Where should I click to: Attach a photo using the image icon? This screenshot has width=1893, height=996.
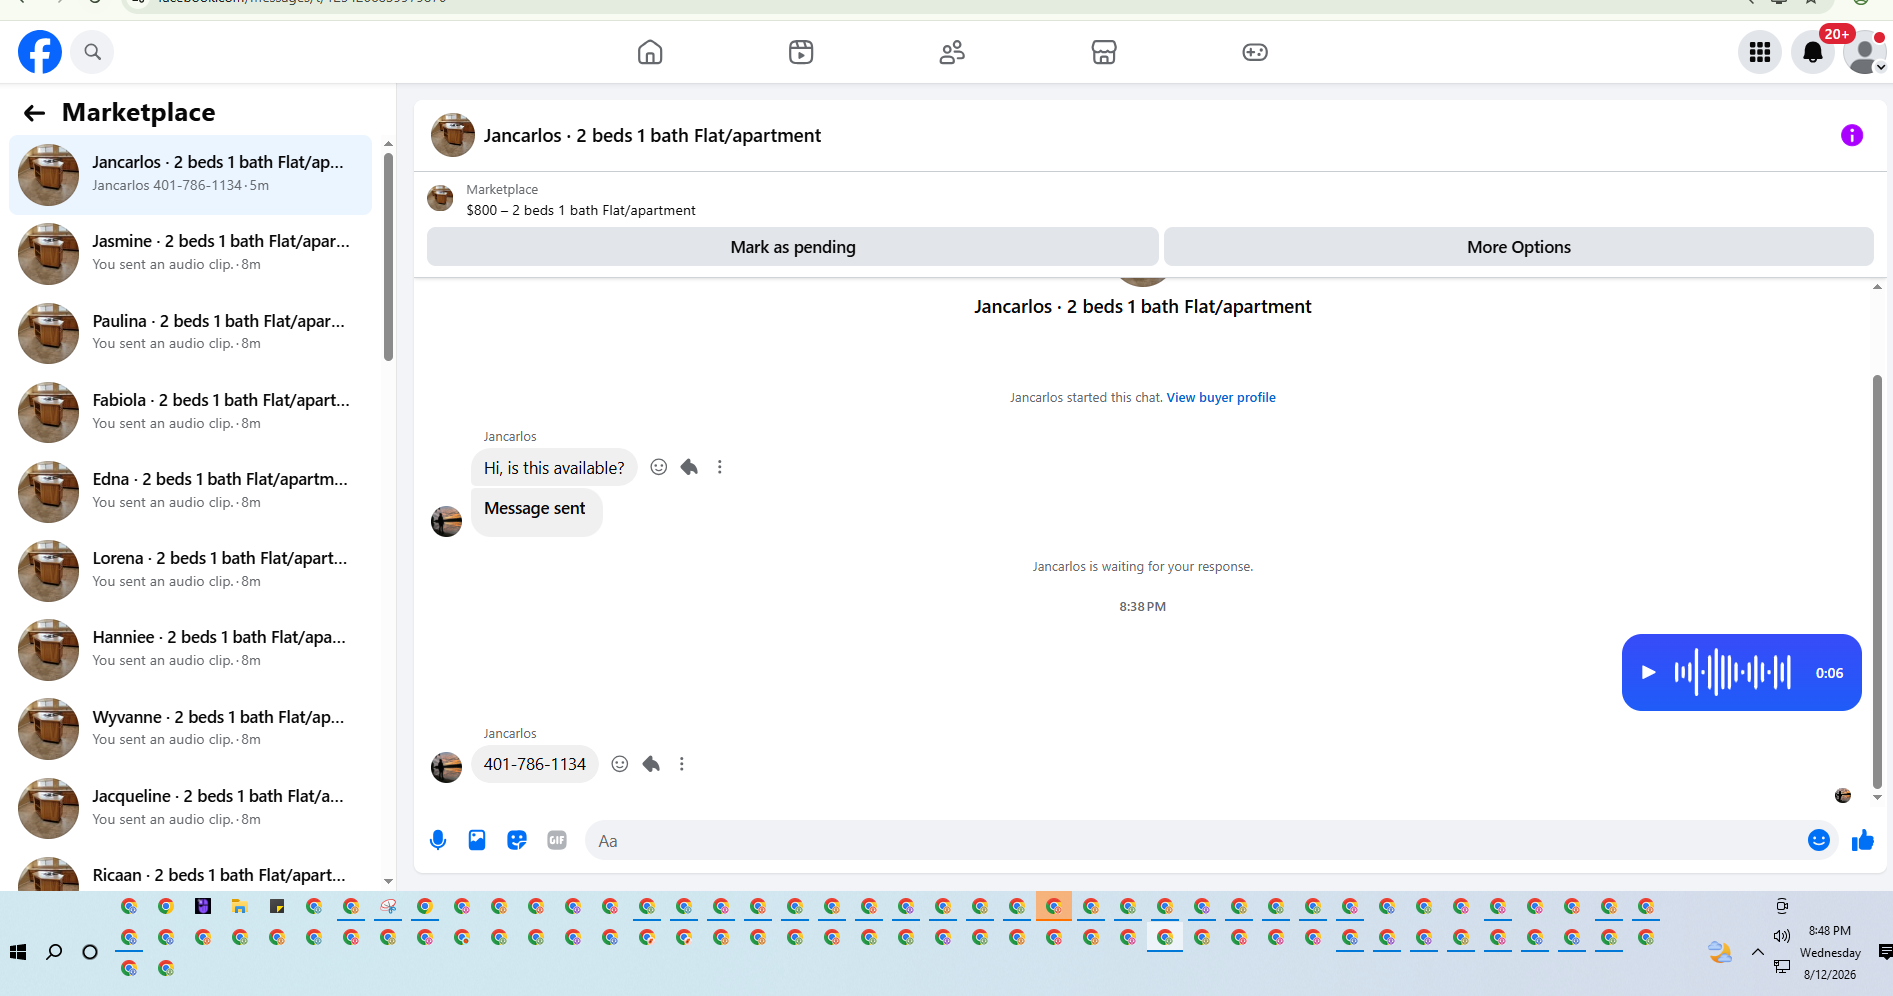pos(477,840)
